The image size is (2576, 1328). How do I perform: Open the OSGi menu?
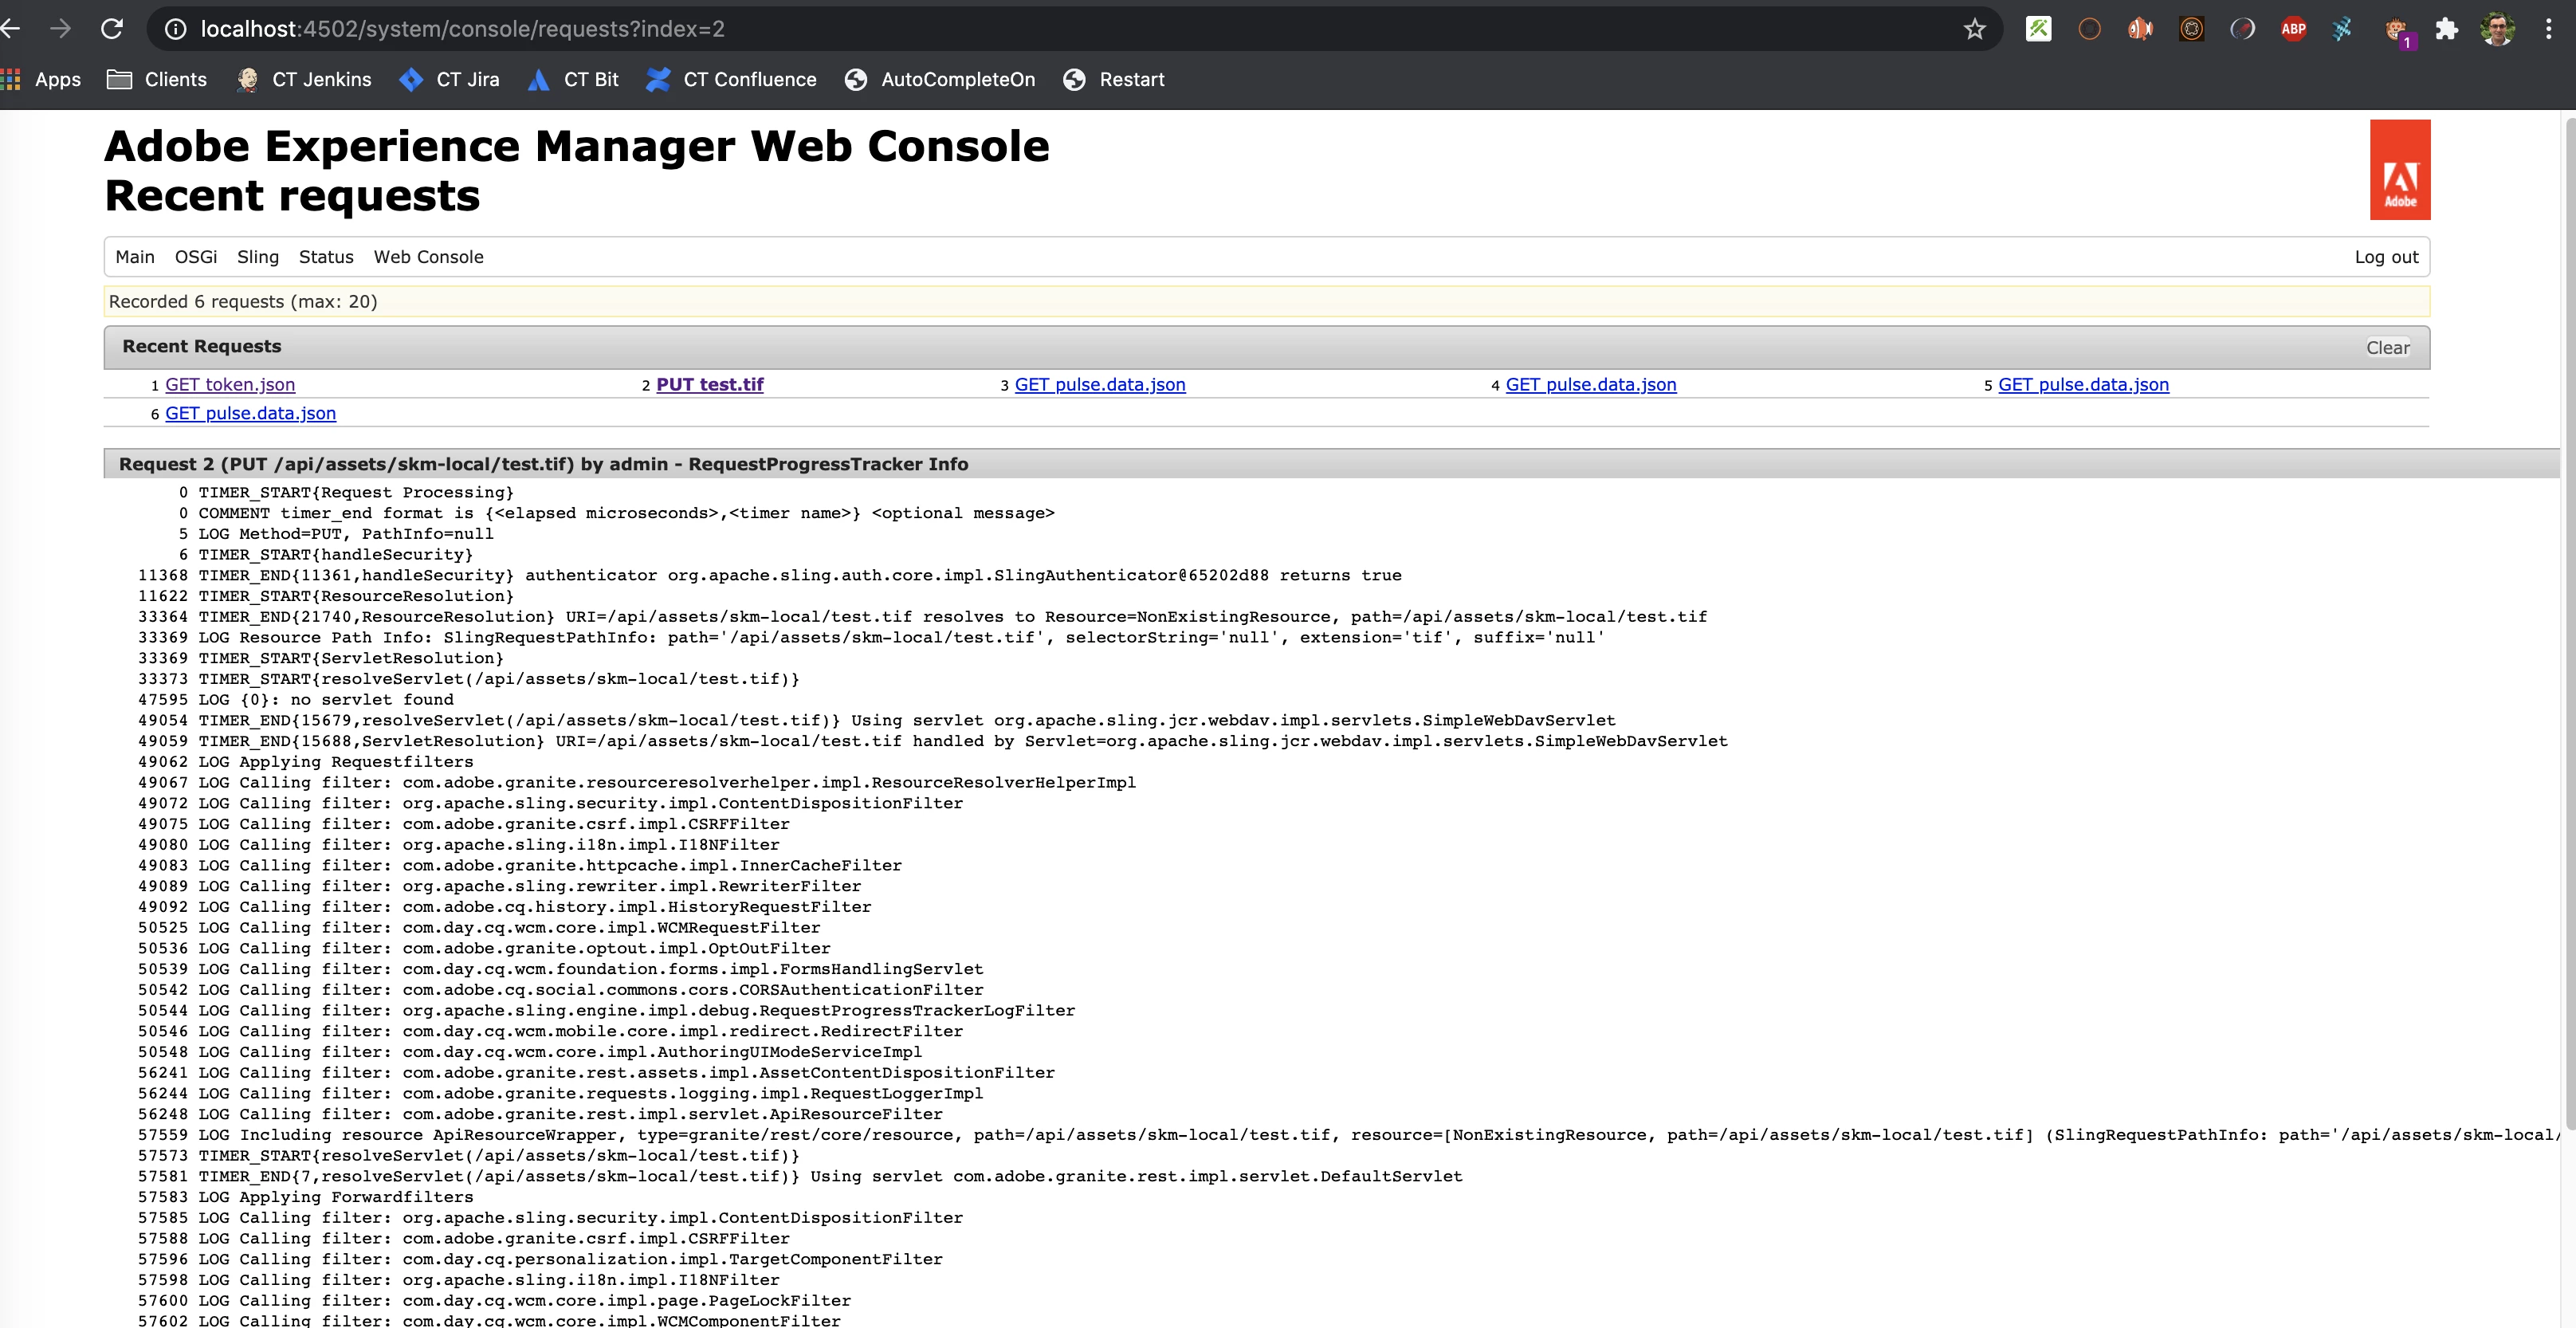pyautogui.click(x=196, y=257)
